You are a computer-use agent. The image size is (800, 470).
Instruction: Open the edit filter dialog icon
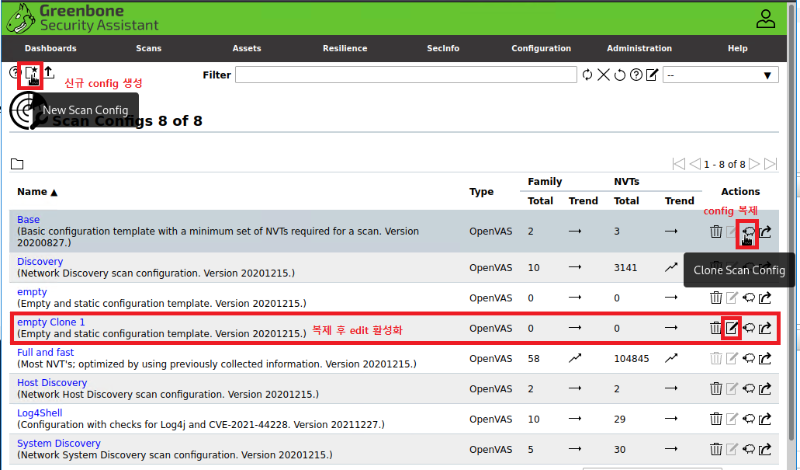point(652,75)
